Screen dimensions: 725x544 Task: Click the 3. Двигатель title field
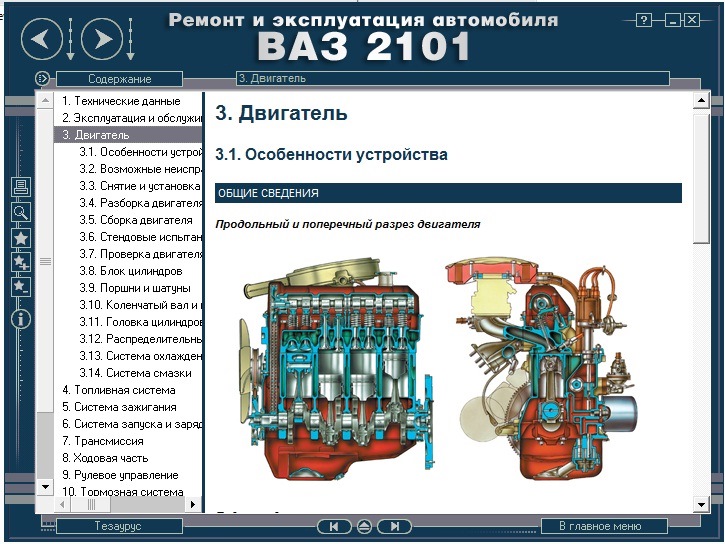click(453, 79)
